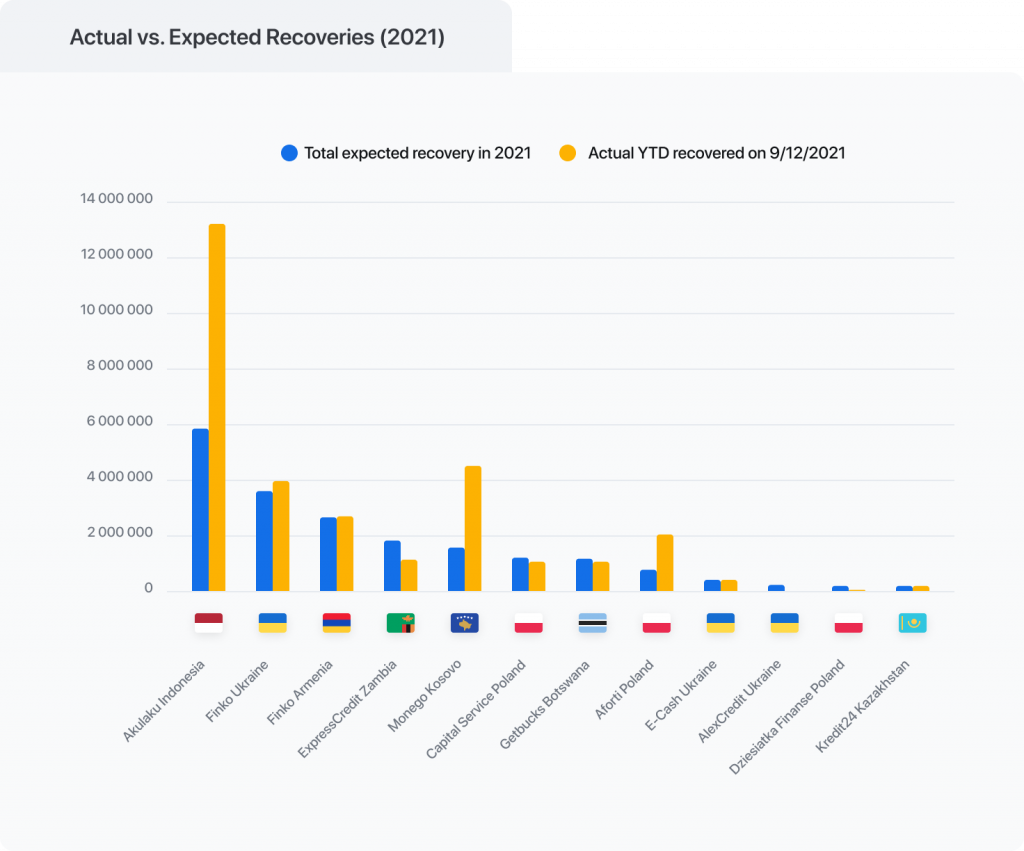Viewport: 1024px width, 851px height.
Task: Select the yellow actual bar for Finko Ukraine
Action: [281, 536]
